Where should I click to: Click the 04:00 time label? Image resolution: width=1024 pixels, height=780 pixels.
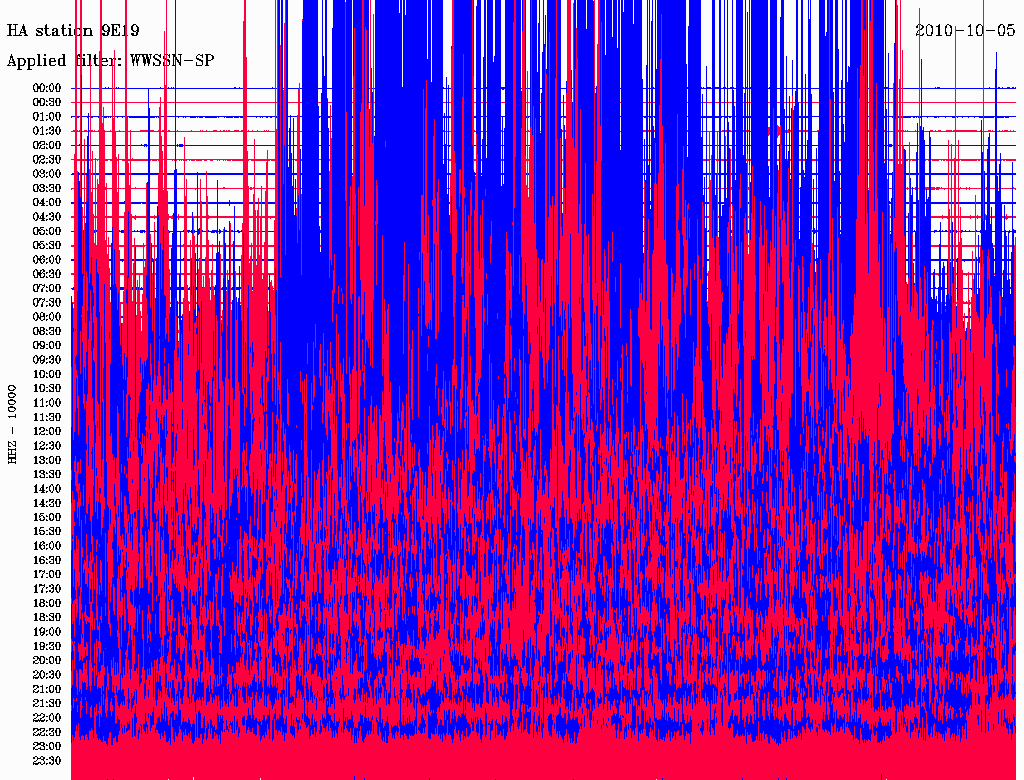tap(47, 203)
